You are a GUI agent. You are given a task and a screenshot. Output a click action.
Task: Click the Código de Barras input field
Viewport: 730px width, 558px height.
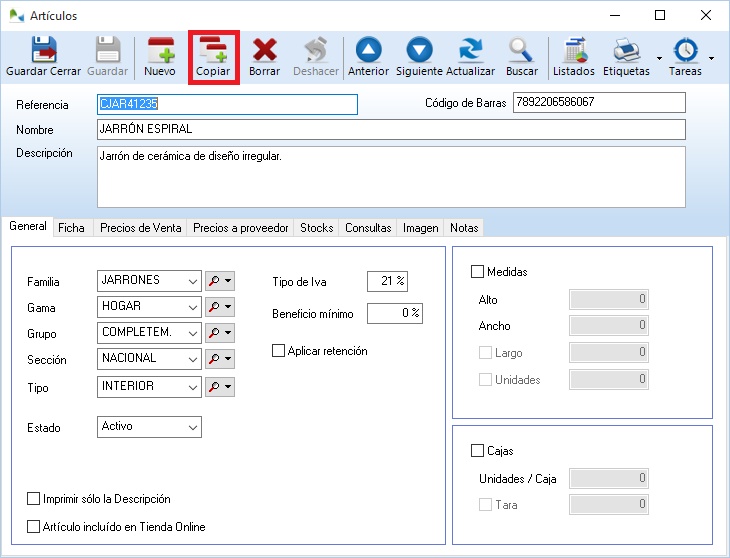pos(598,103)
